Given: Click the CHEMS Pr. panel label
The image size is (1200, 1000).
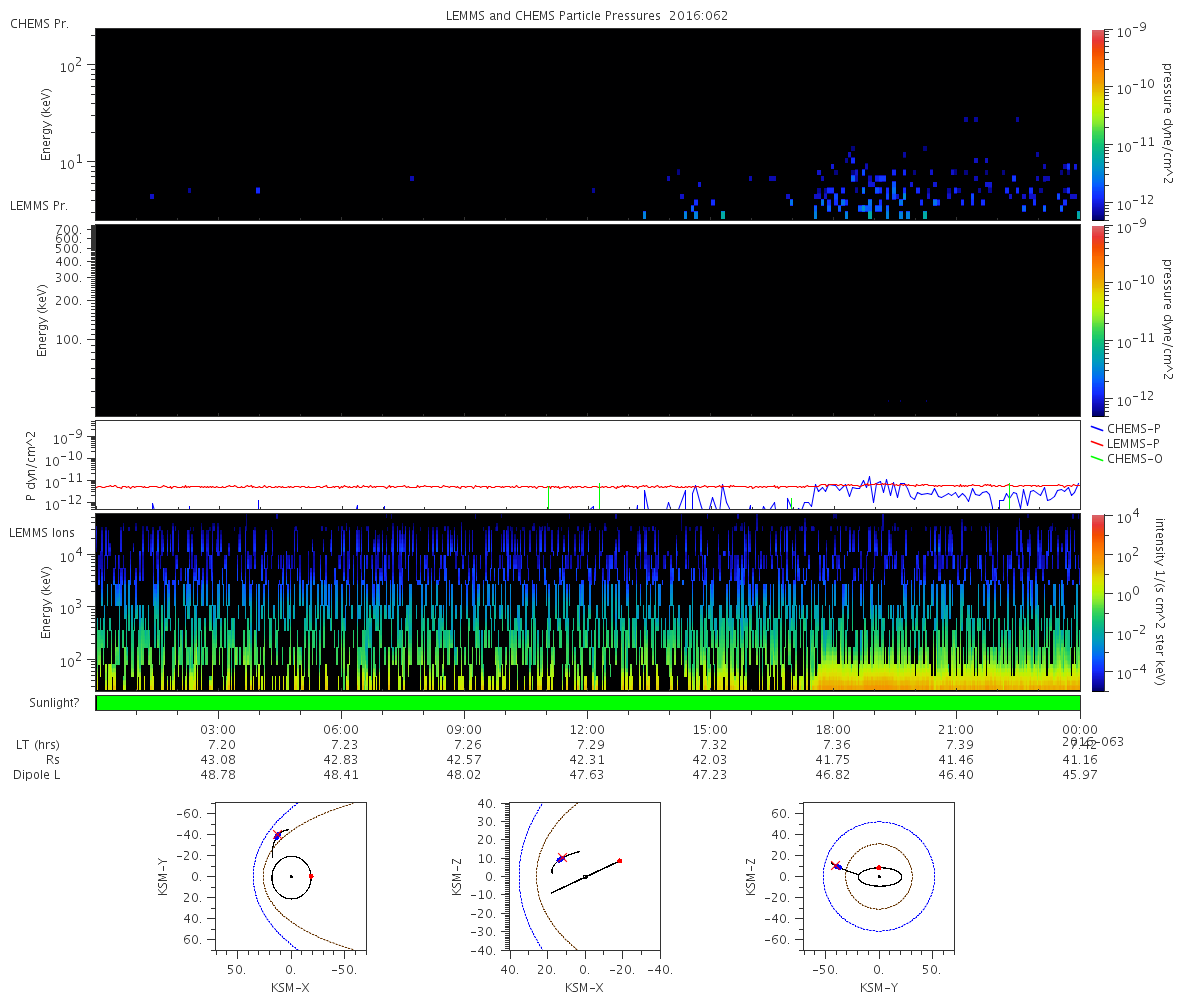Looking at the screenshot, I should [x=39, y=23].
